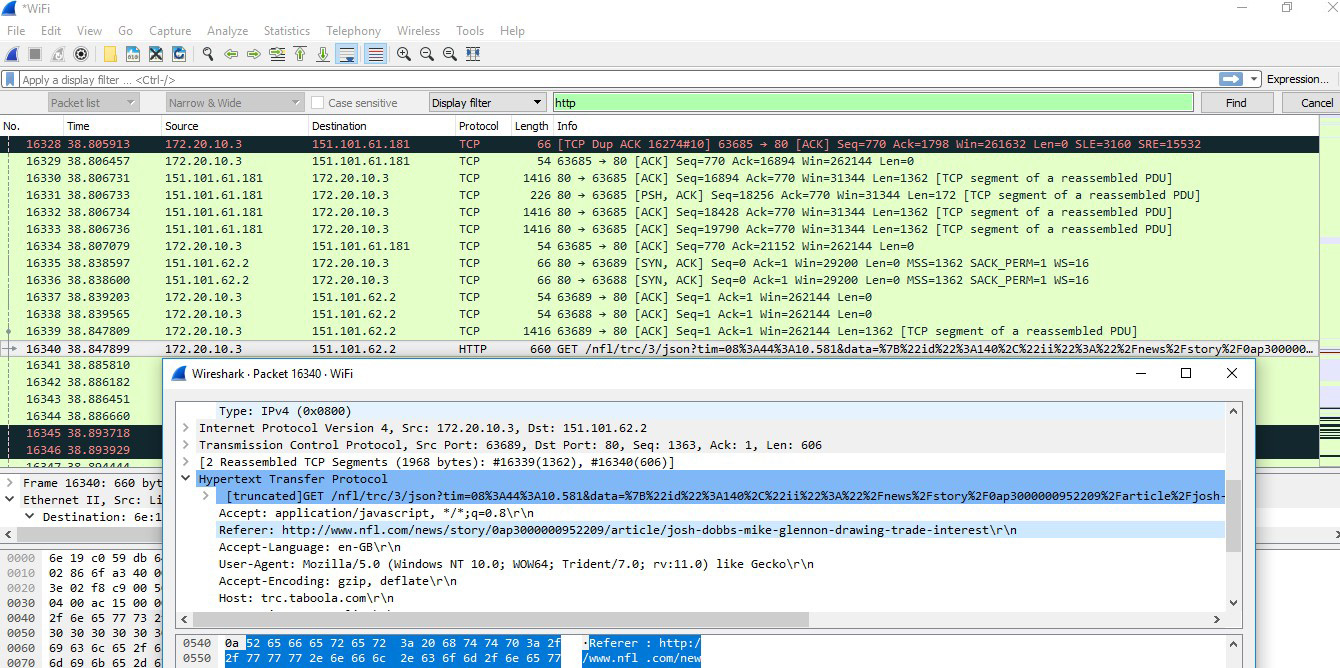Reset text to normal size
The width and height of the screenshot is (1340, 668).
click(x=450, y=54)
